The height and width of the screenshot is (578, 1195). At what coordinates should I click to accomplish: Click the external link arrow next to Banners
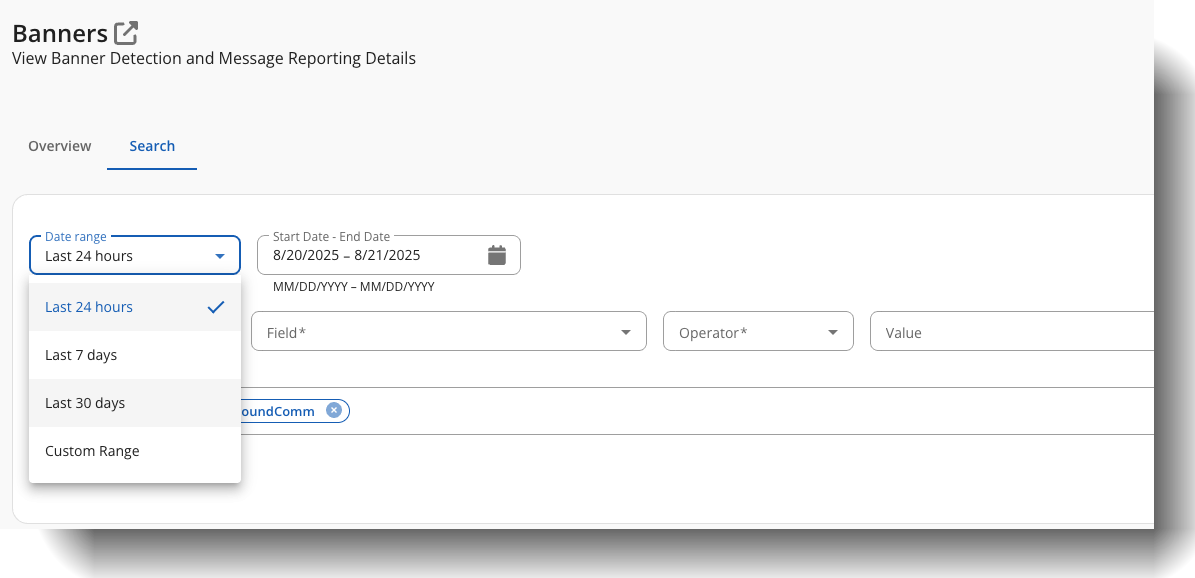pos(125,31)
